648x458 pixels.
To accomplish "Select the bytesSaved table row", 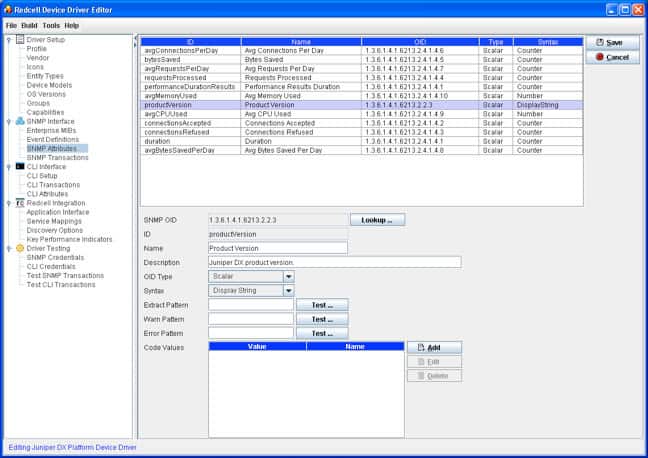I will pyautogui.click(x=362, y=60).
